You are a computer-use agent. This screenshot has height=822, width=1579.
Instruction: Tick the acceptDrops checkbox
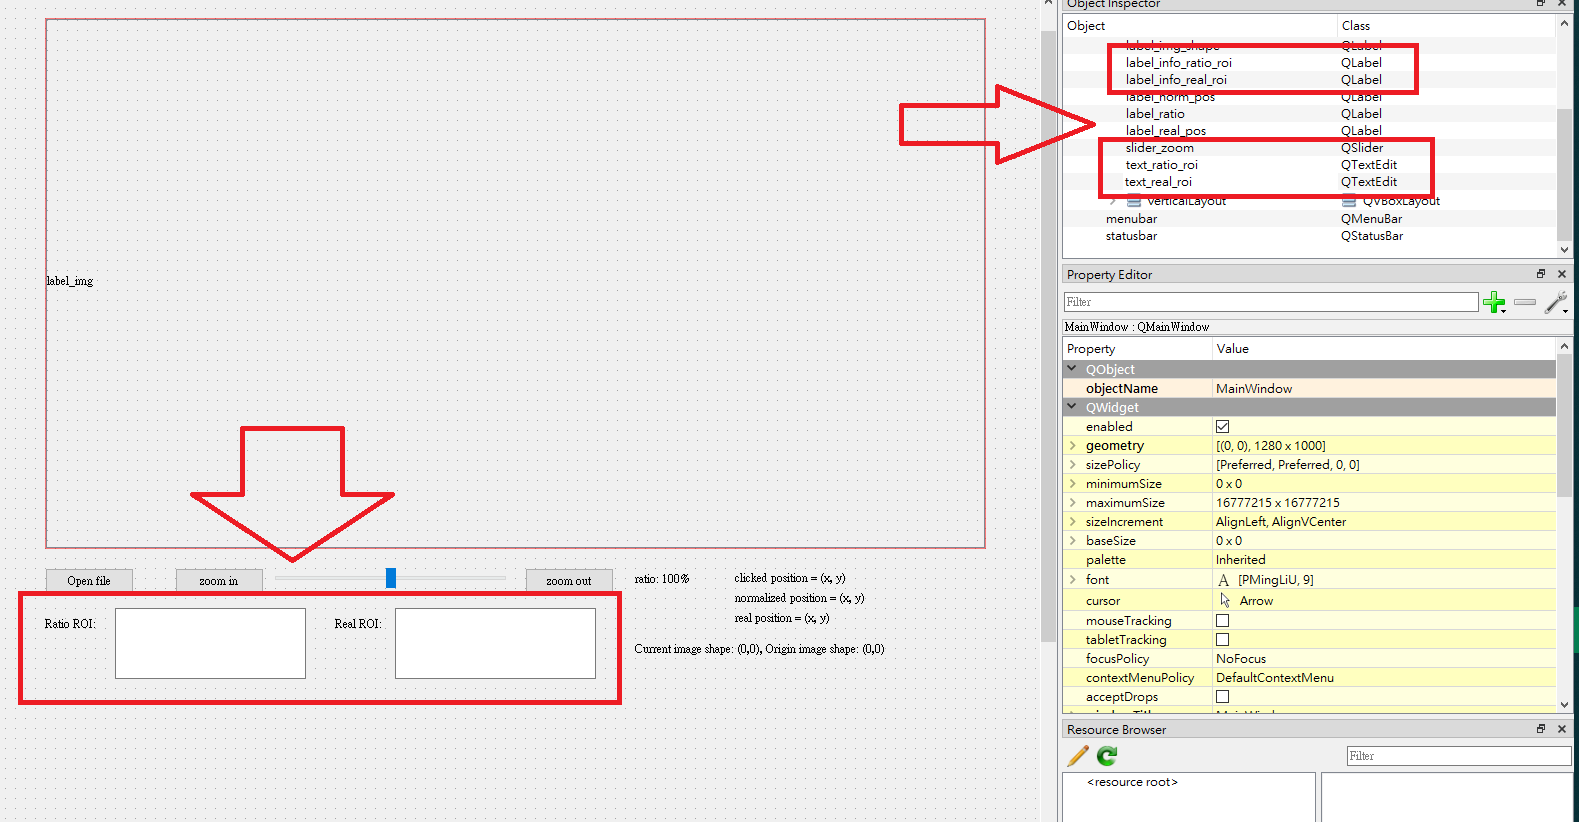tap(1222, 697)
